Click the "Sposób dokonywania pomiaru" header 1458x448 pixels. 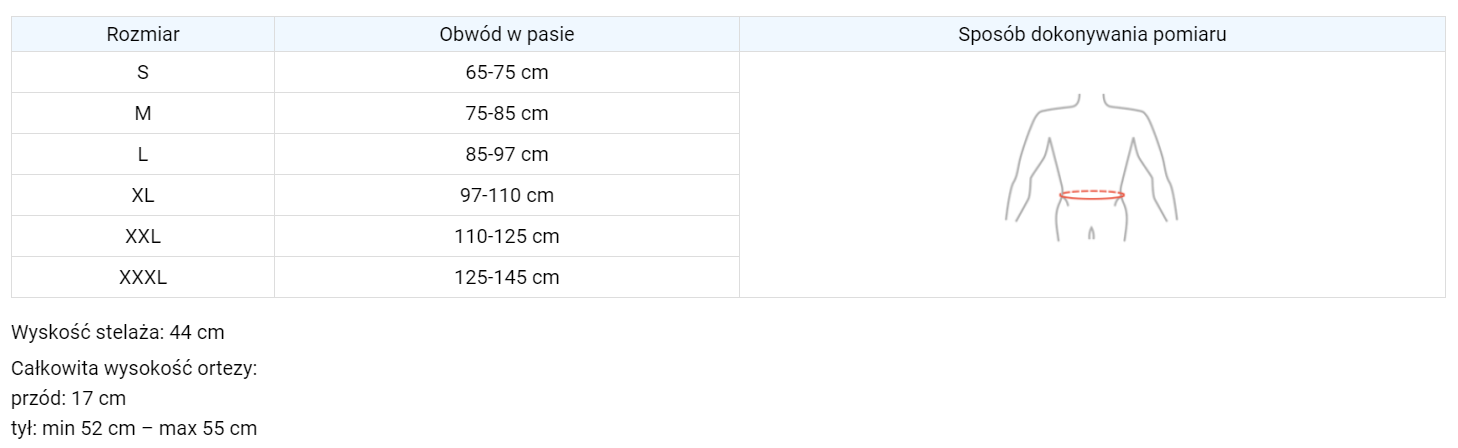(x=1092, y=35)
